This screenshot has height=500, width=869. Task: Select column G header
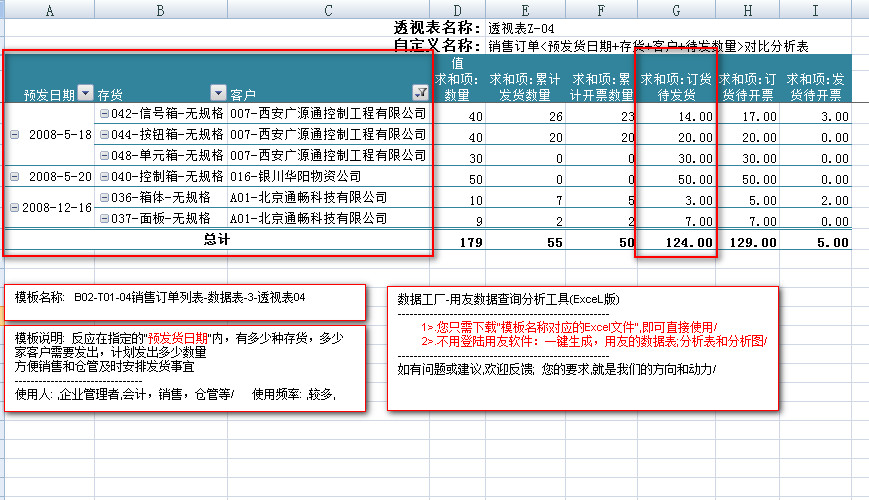[677, 9]
